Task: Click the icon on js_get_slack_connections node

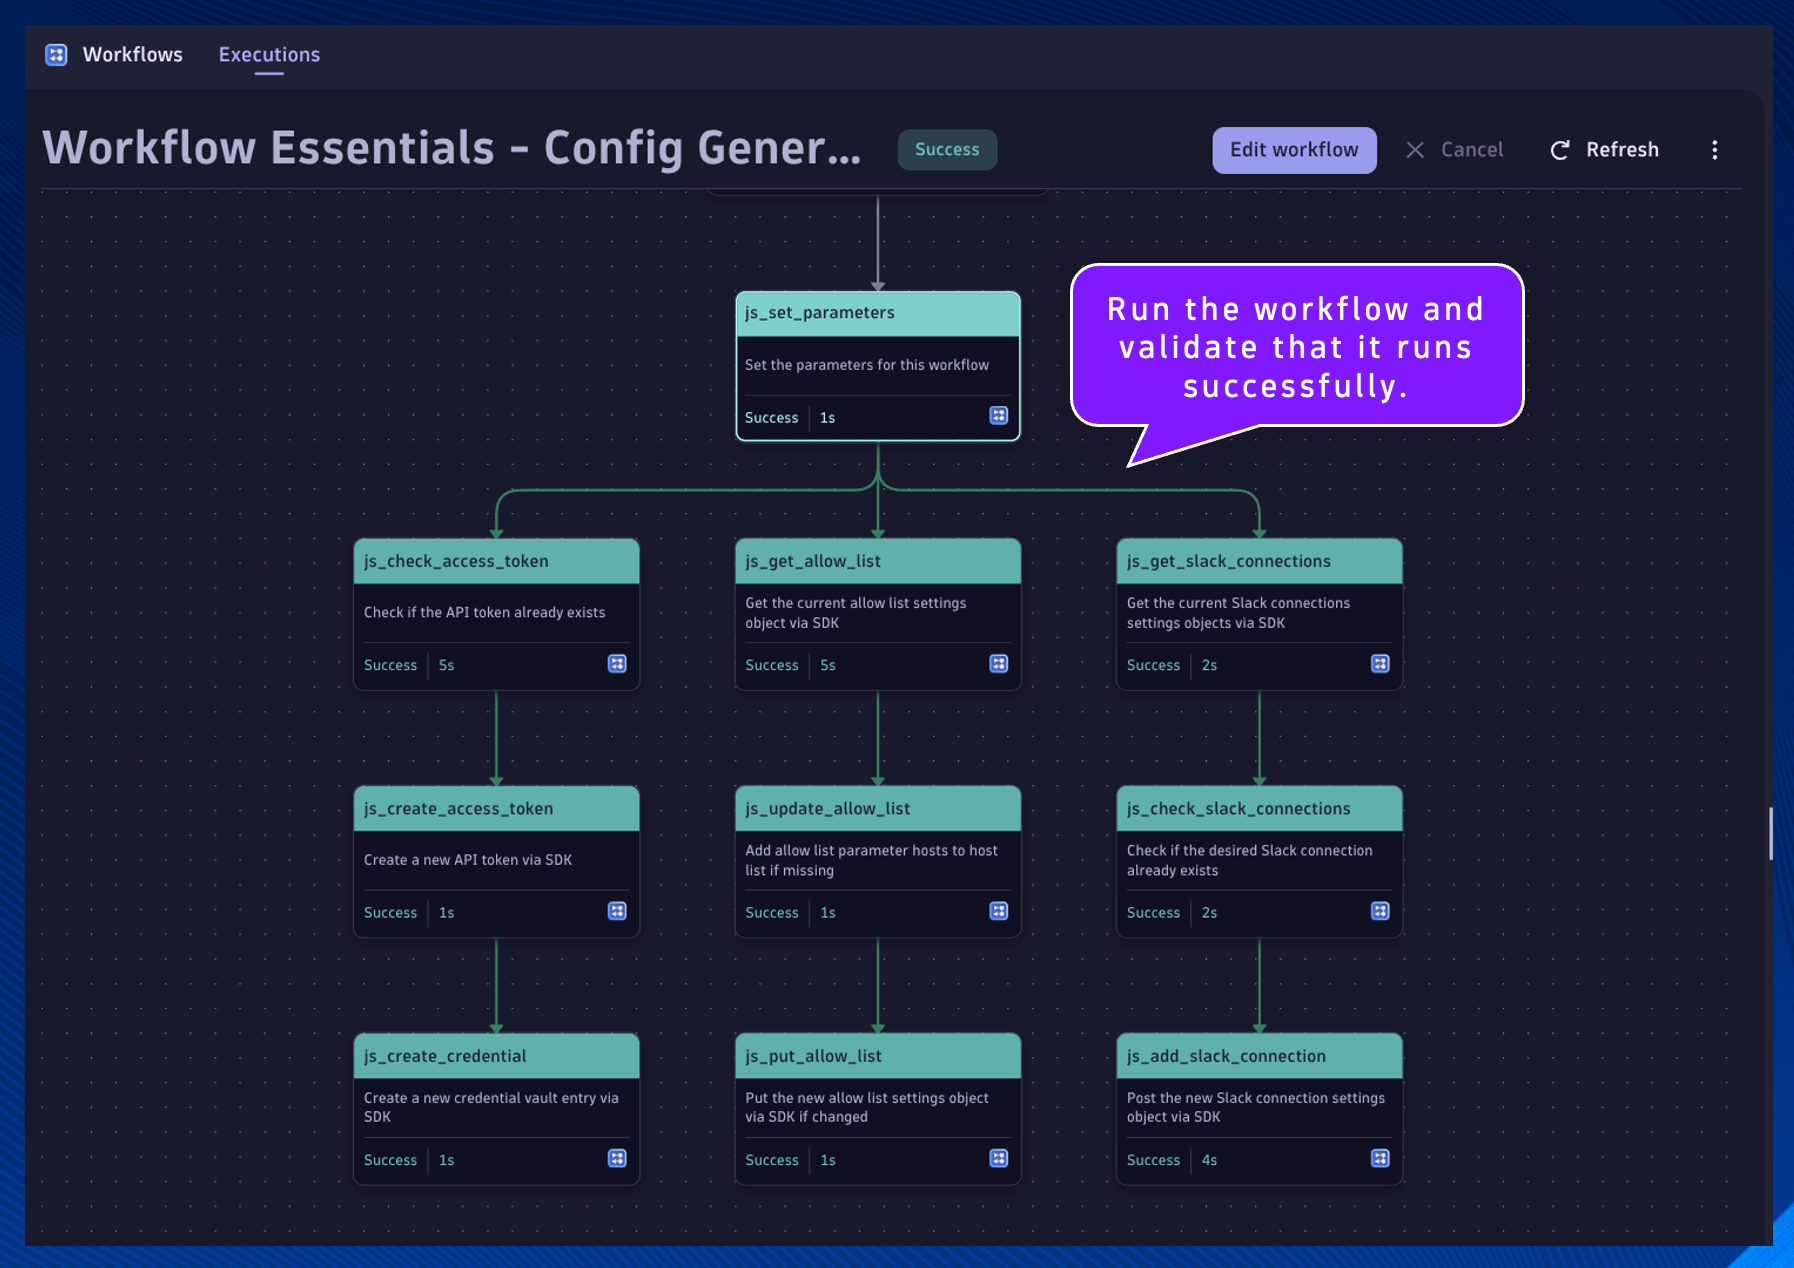Action: (1380, 664)
